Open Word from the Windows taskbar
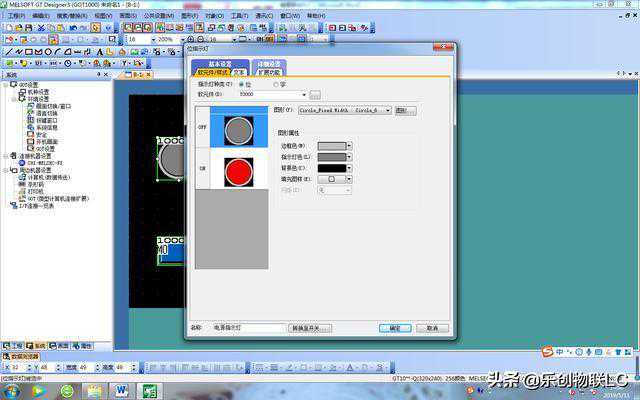This screenshot has height=400, width=640. click(x=122, y=391)
